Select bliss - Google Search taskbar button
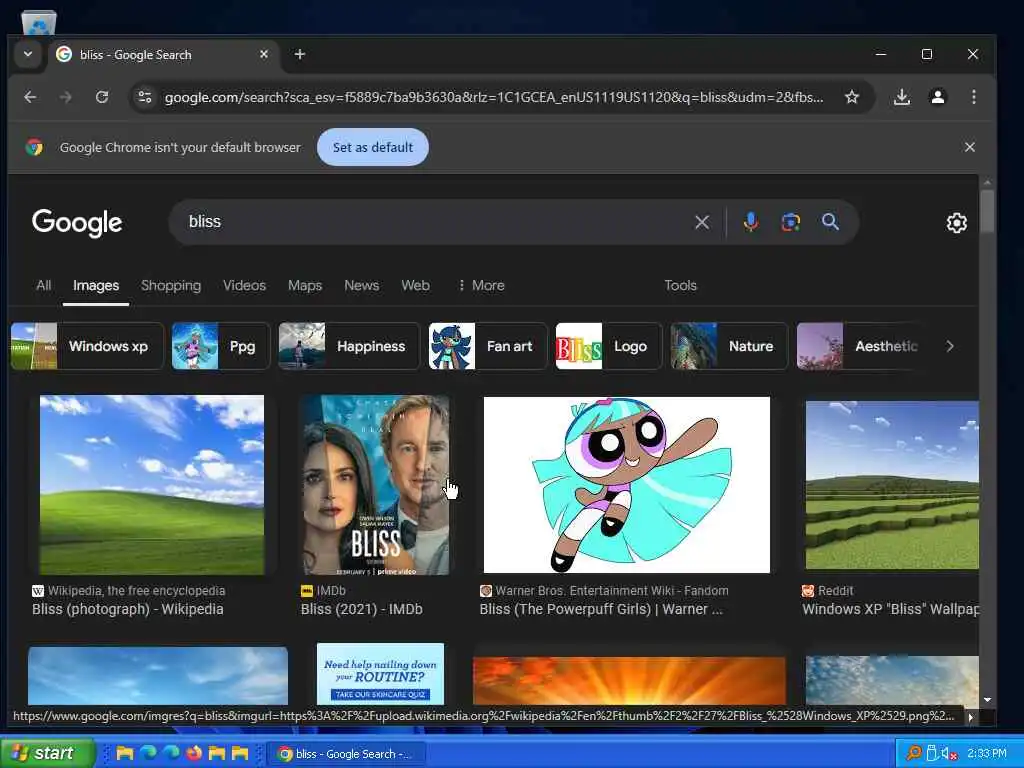This screenshot has width=1024, height=768. pyautogui.click(x=347, y=754)
